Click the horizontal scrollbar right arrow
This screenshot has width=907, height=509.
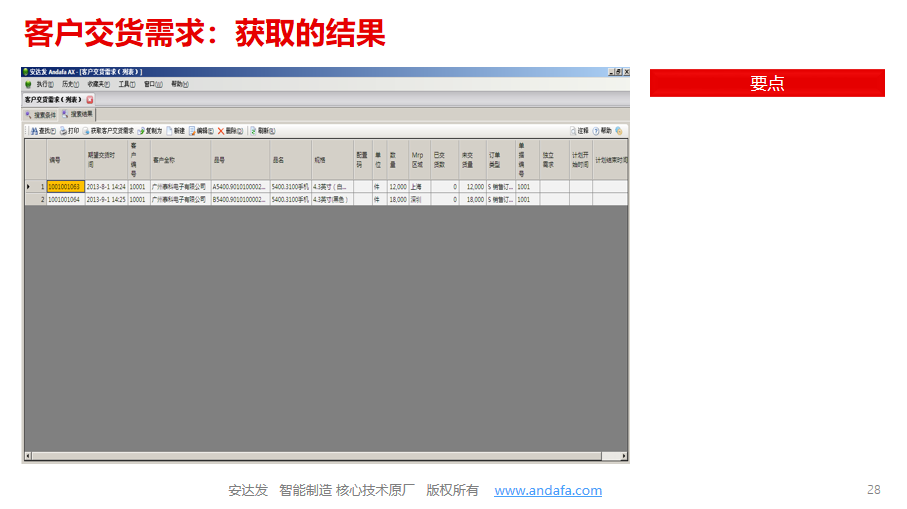tap(624, 457)
